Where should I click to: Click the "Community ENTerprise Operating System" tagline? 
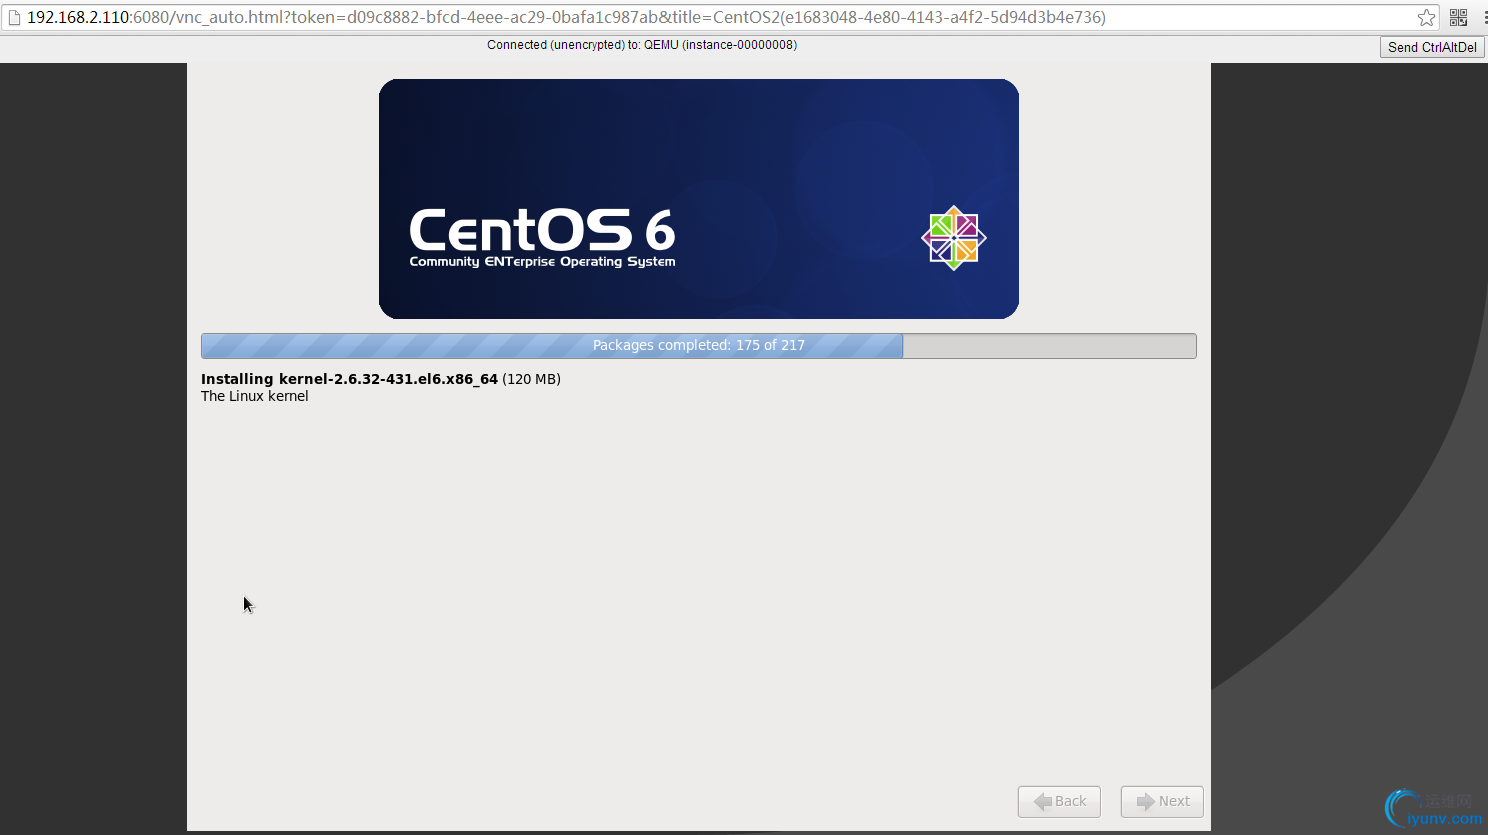542,262
